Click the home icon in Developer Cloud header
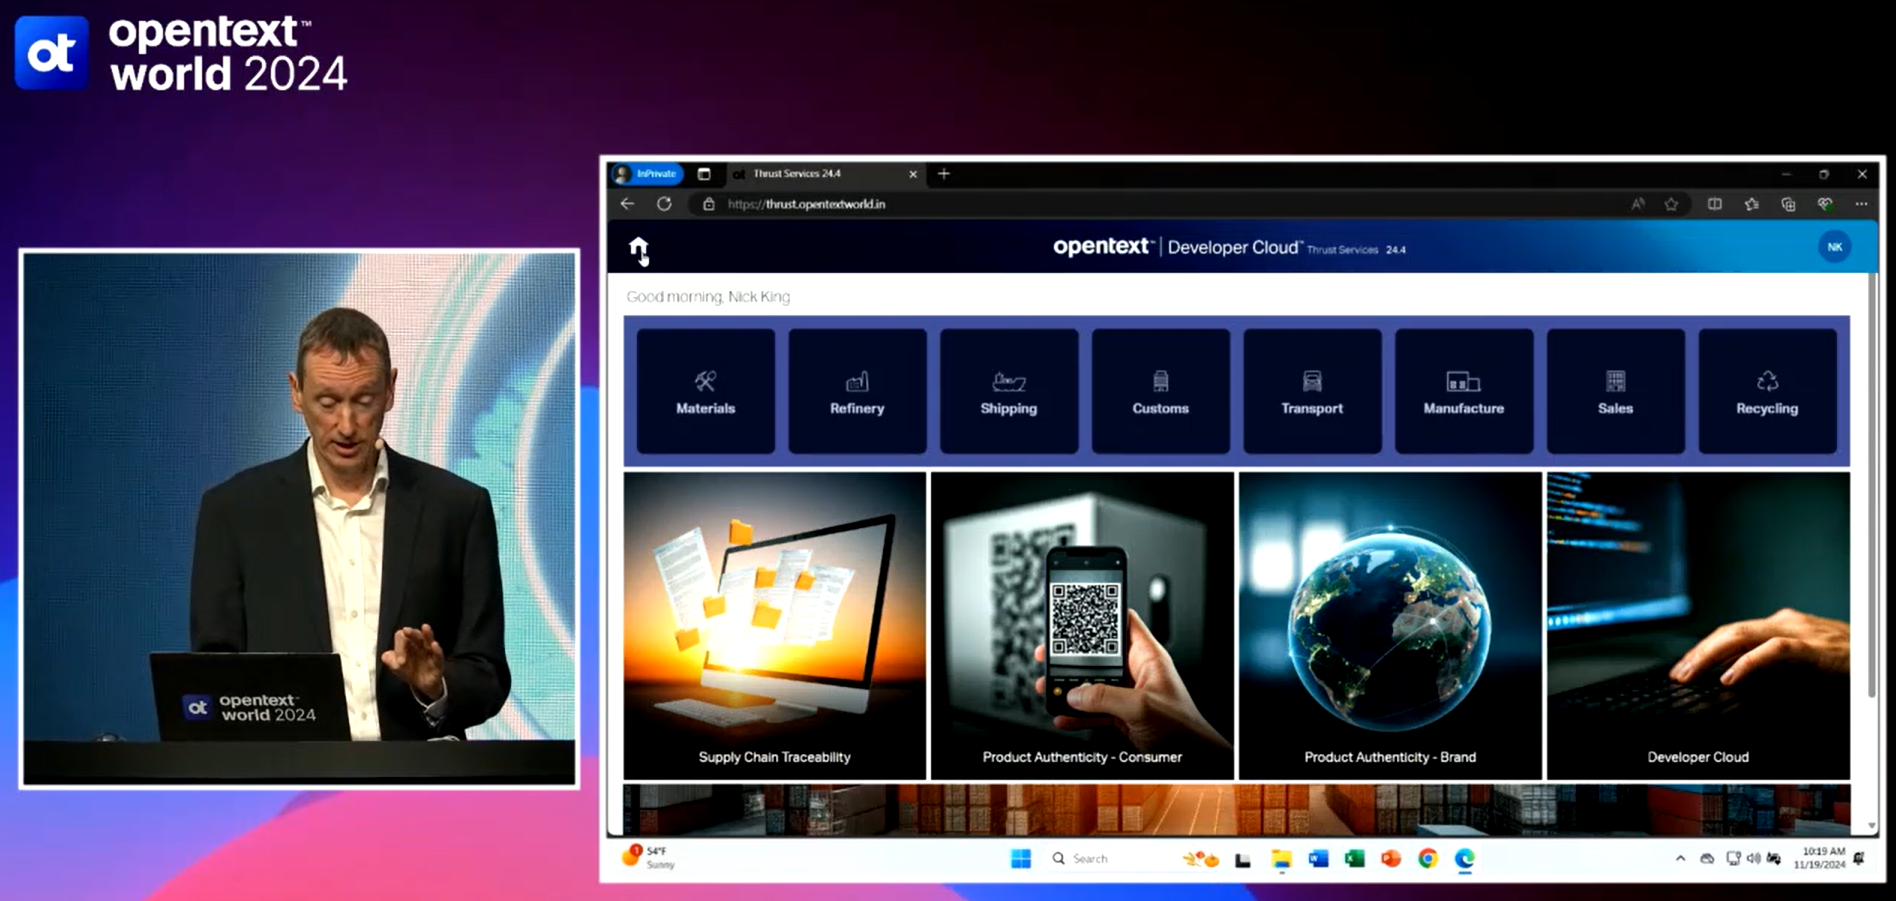Image resolution: width=1896 pixels, height=901 pixels. point(638,248)
